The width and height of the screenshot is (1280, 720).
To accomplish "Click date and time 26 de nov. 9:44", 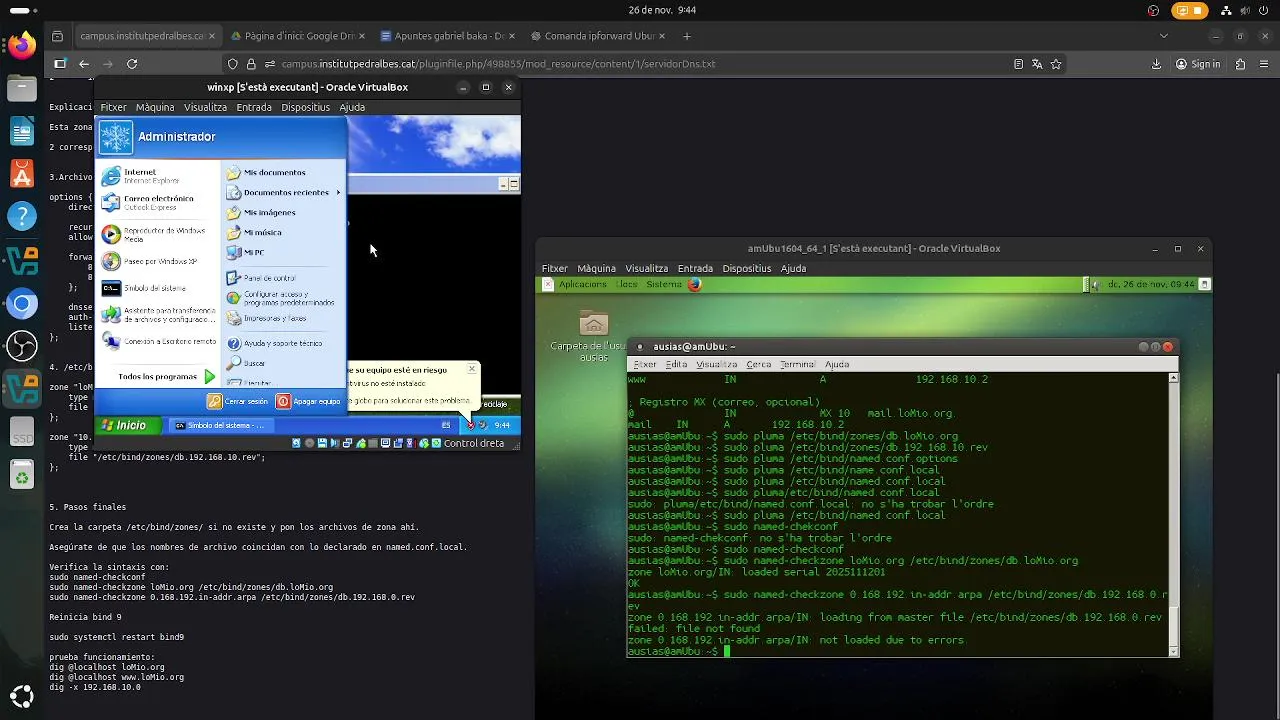I will click(x=662, y=10).
